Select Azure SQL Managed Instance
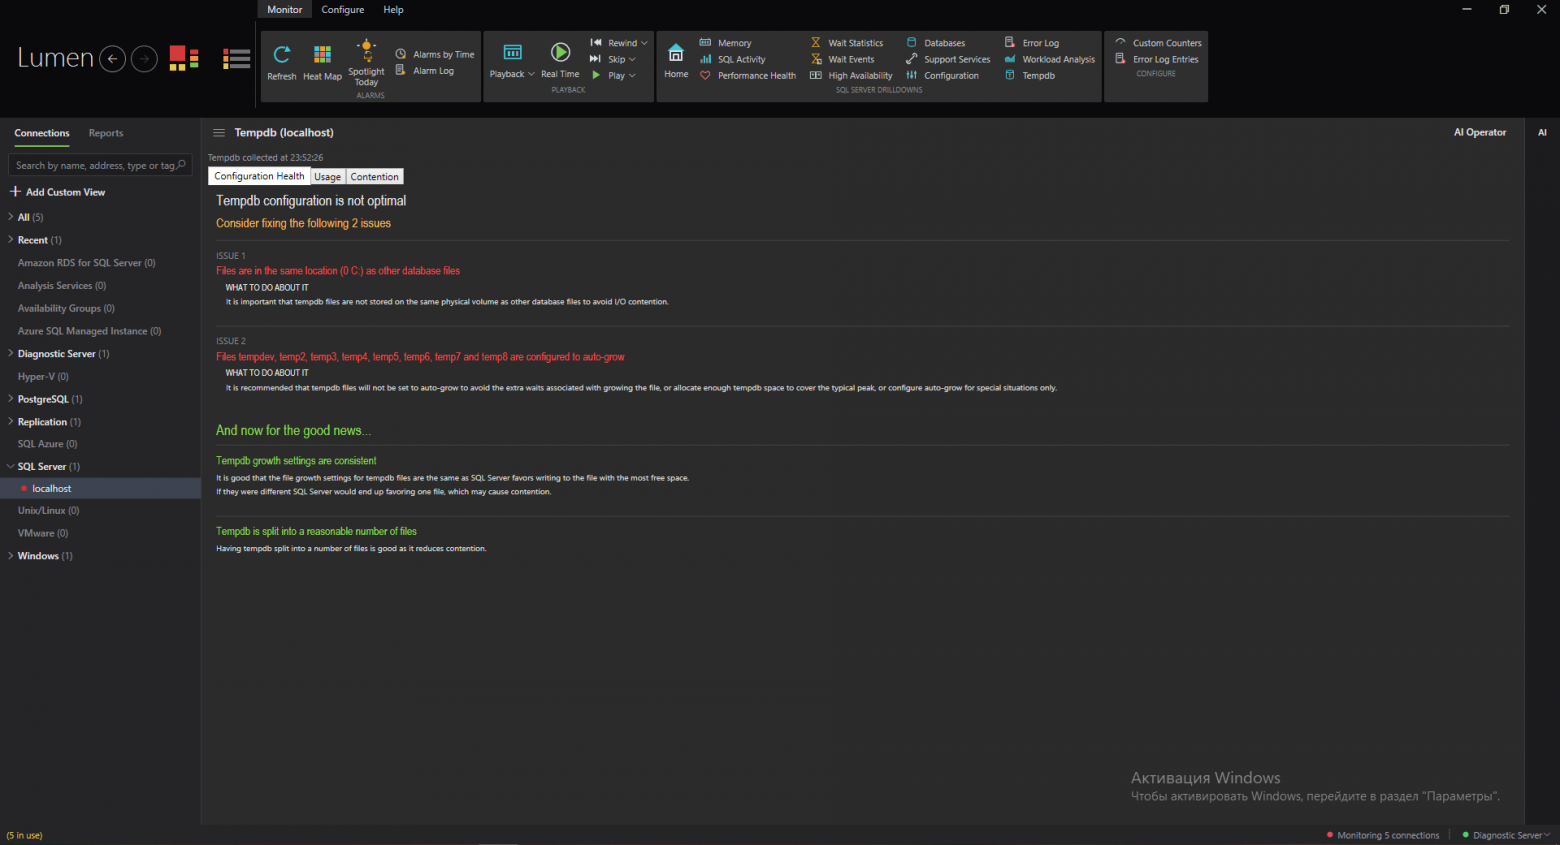Image resolution: width=1560 pixels, height=845 pixels. tap(89, 331)
